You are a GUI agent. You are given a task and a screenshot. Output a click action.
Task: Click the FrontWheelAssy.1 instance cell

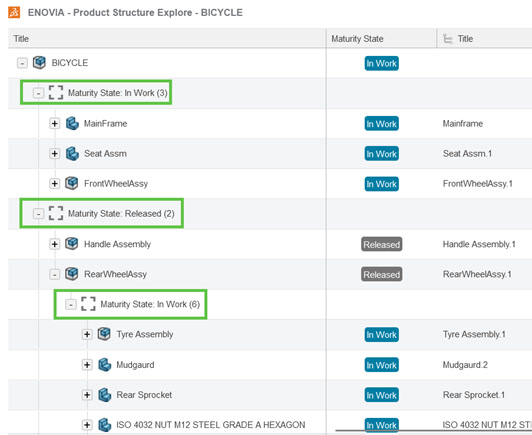478,184
